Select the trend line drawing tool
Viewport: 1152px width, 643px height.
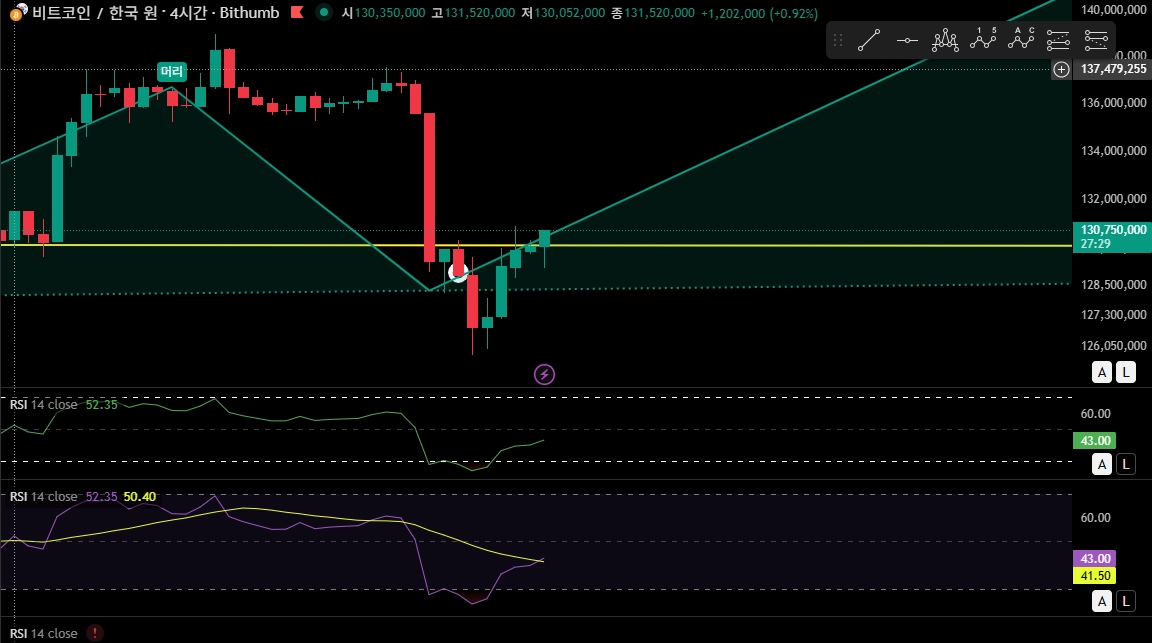point(869,40)
